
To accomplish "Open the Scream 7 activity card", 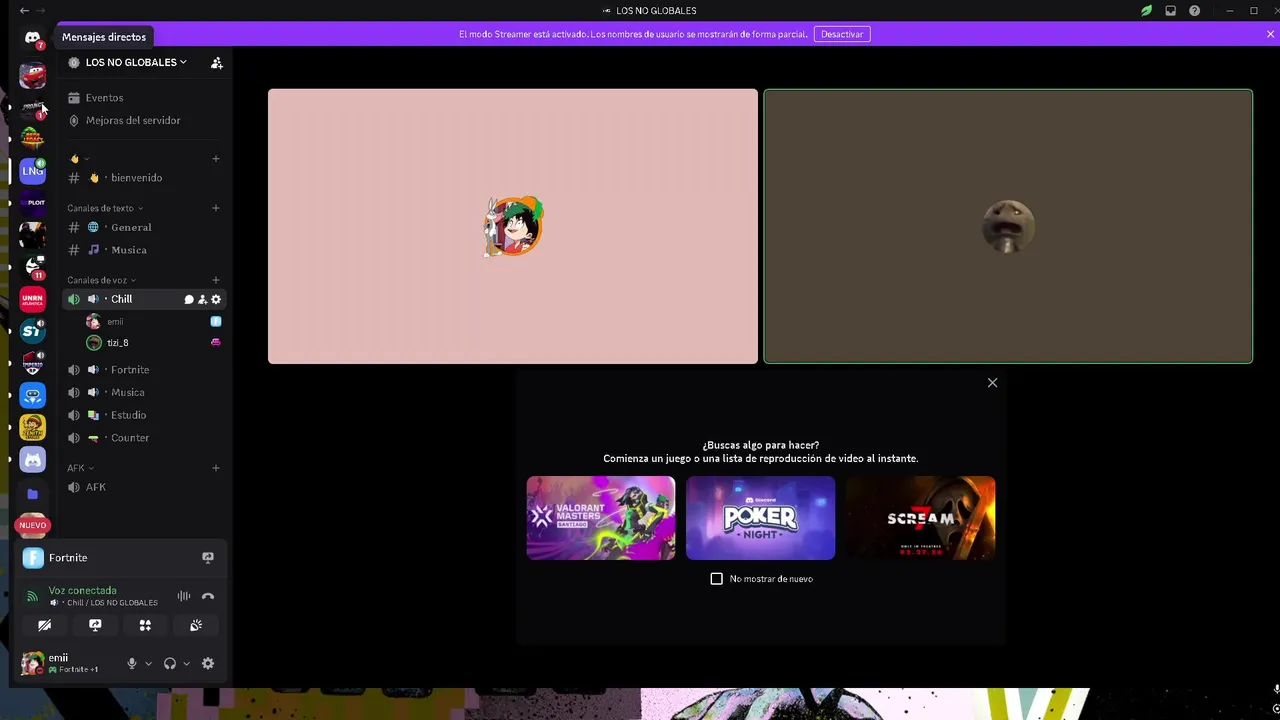I will coord(920,518).
